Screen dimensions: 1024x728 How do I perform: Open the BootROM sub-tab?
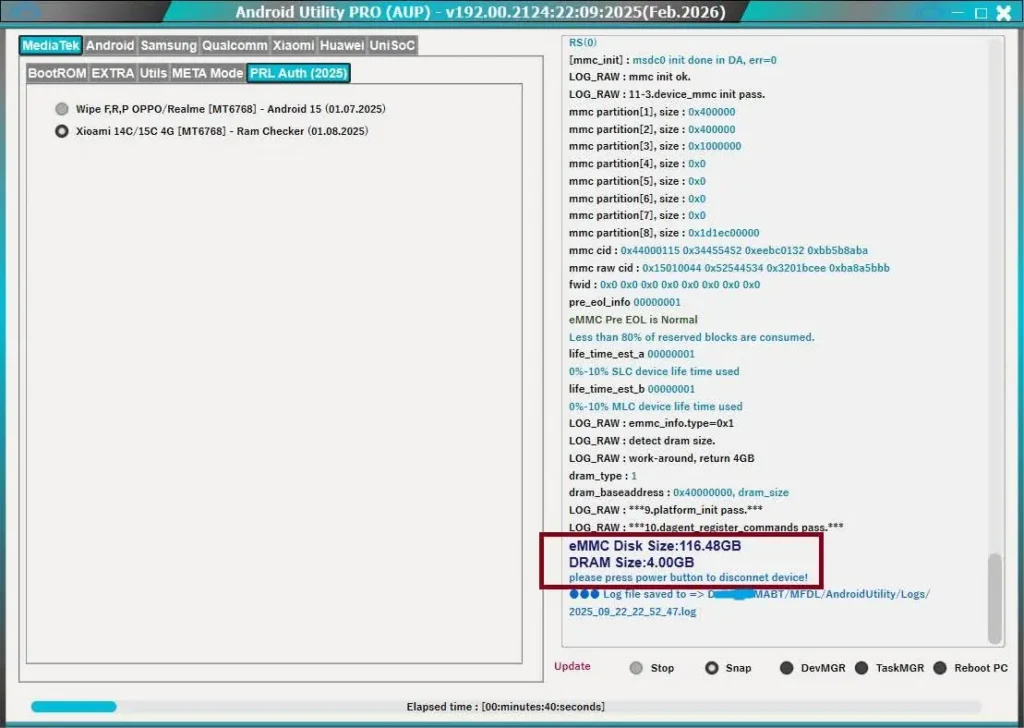[x=57, y=73]
